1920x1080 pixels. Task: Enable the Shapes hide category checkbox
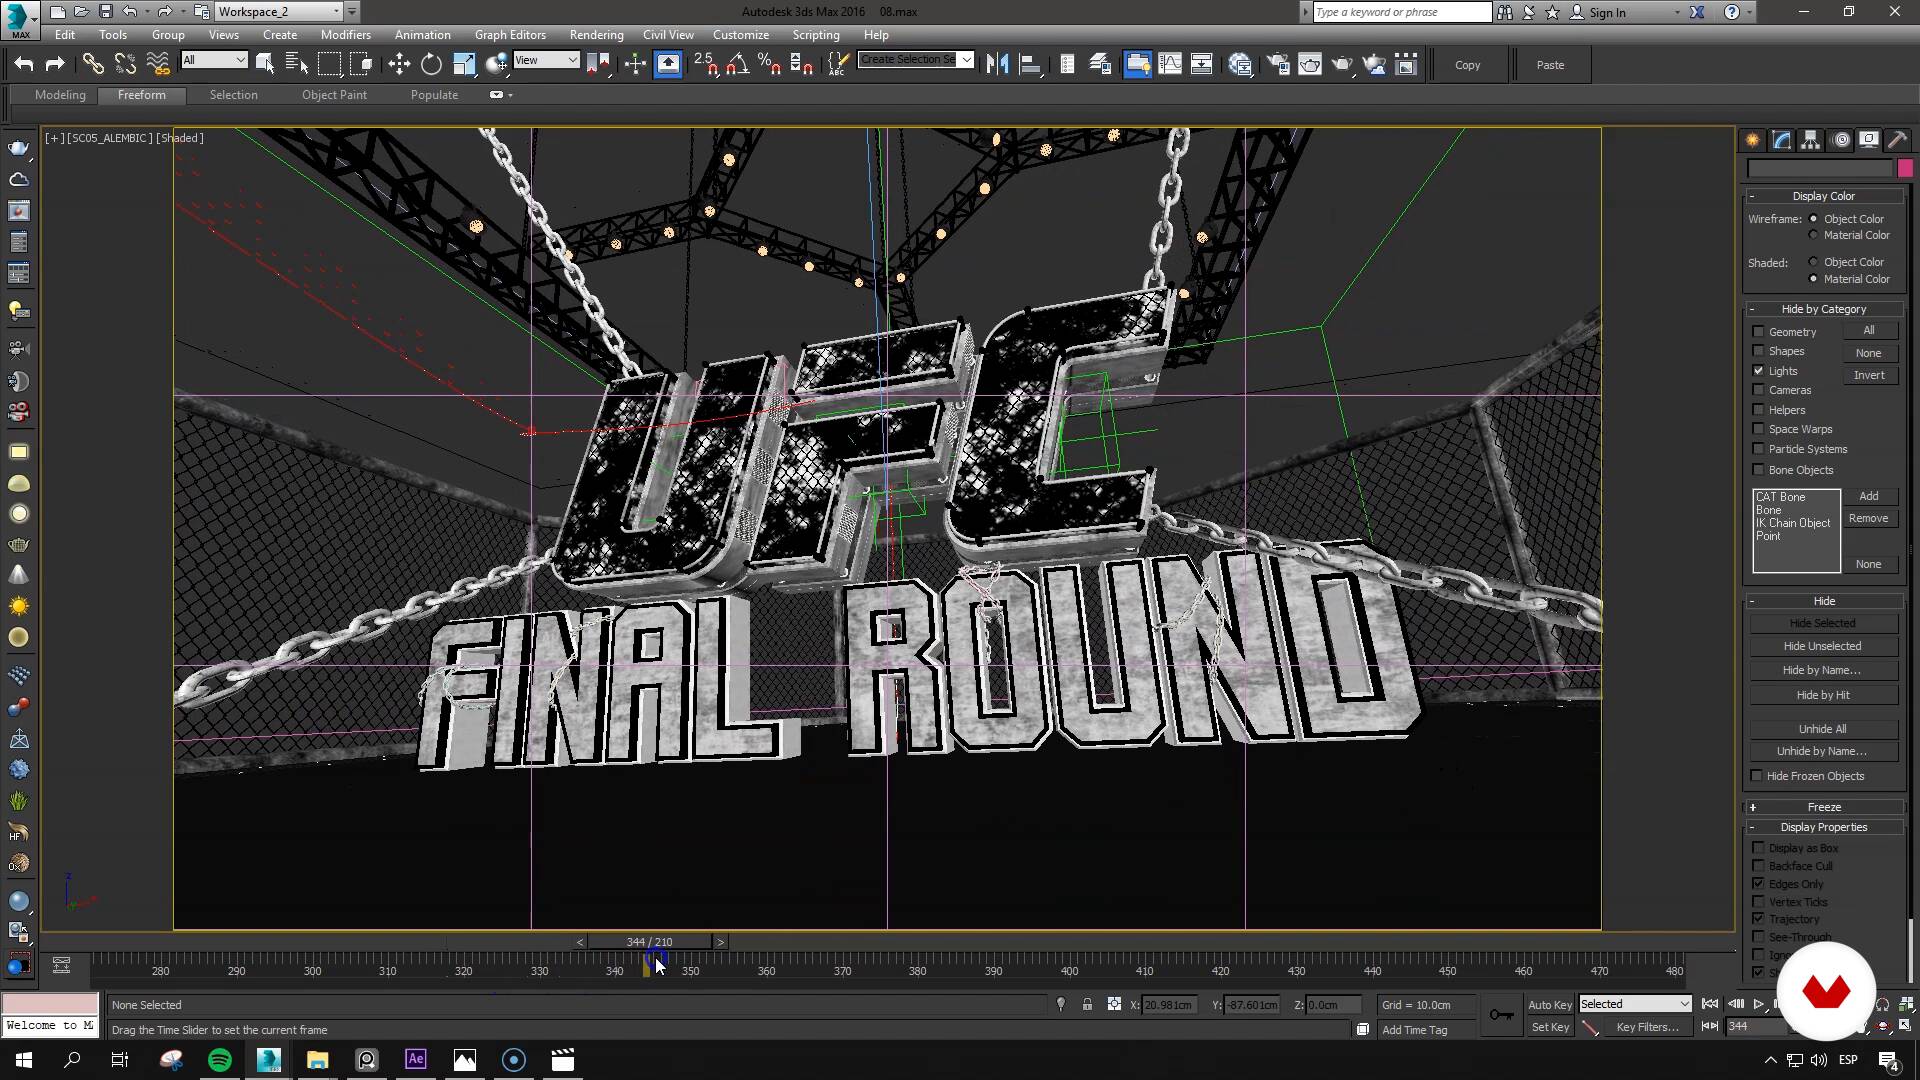click(x=1758, y=351)
